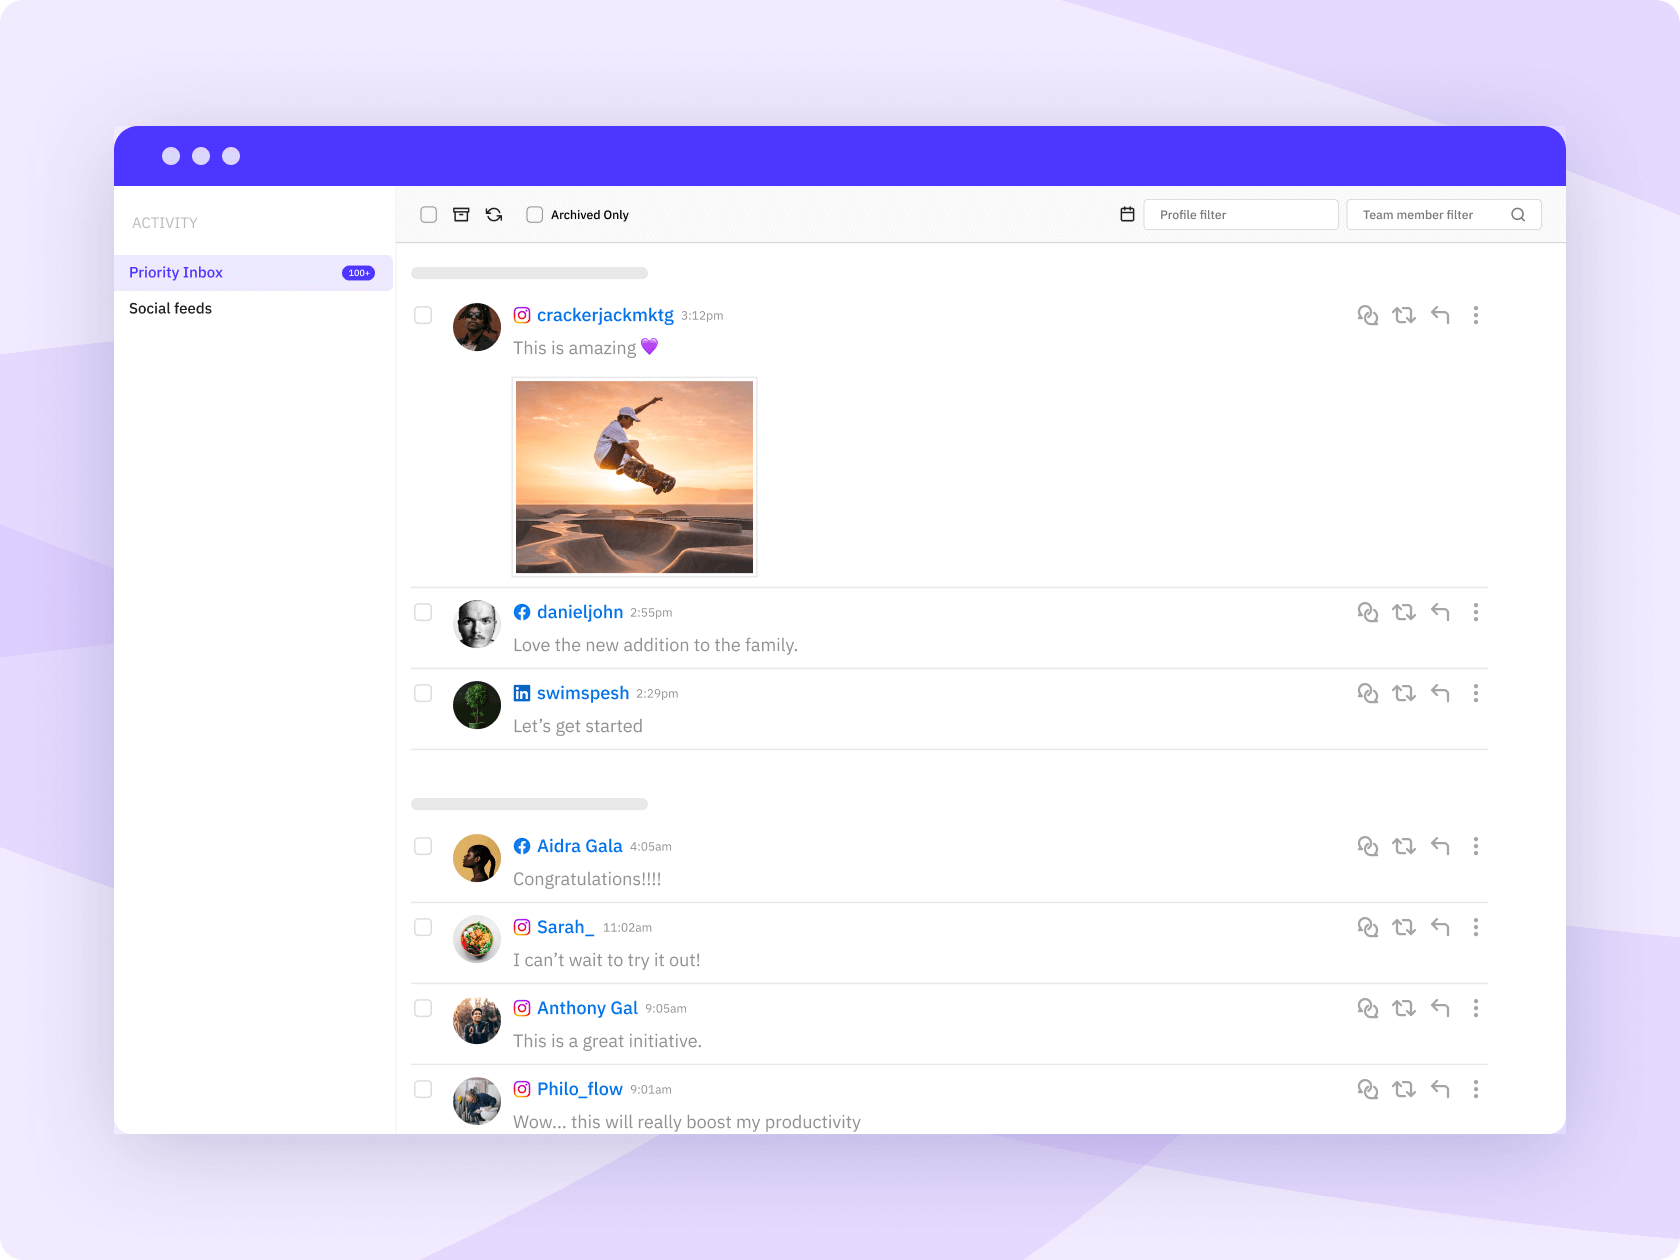
Task: Select the checkbox next to crackerjackmktg's message
Action: click(x=423, y=315)
